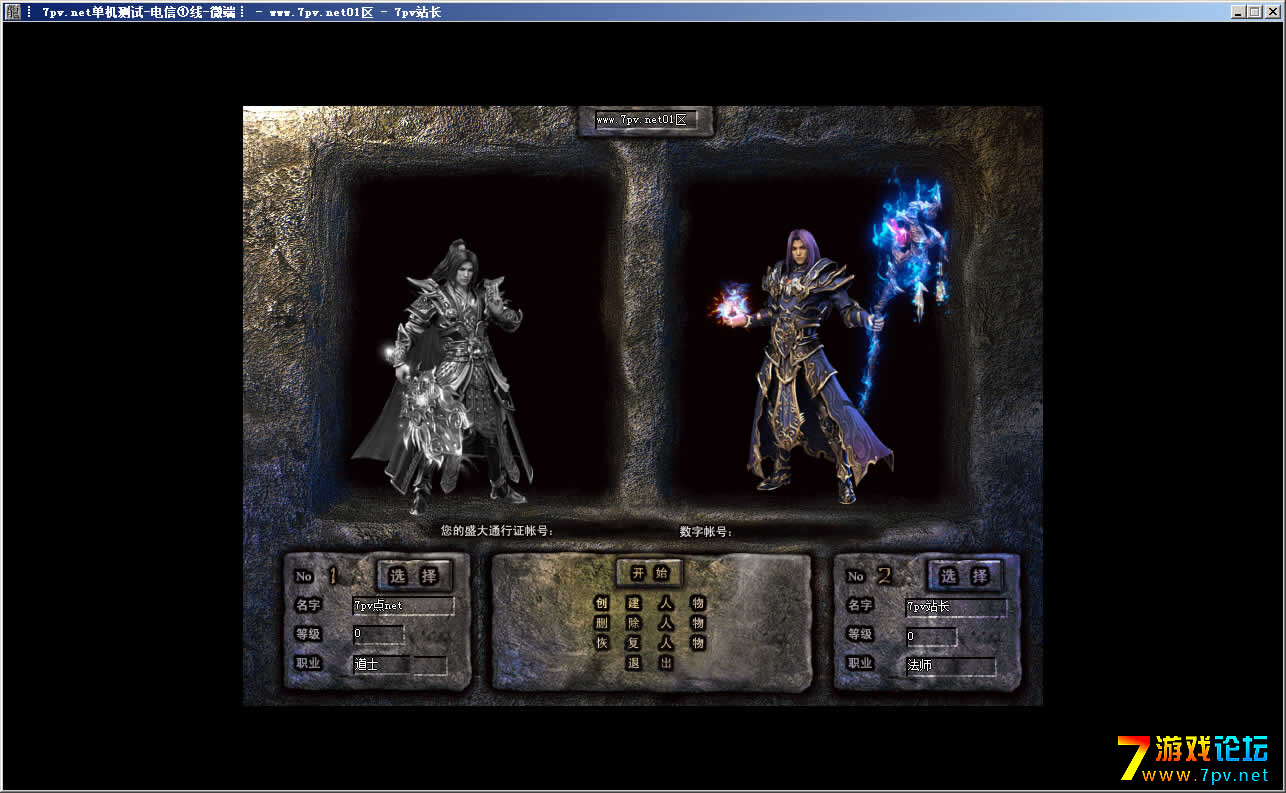Image resolution: width=1286 pixels, height=793 pixels.
Task: Click the level field of slot No 2
Action: tap(931, 636)
